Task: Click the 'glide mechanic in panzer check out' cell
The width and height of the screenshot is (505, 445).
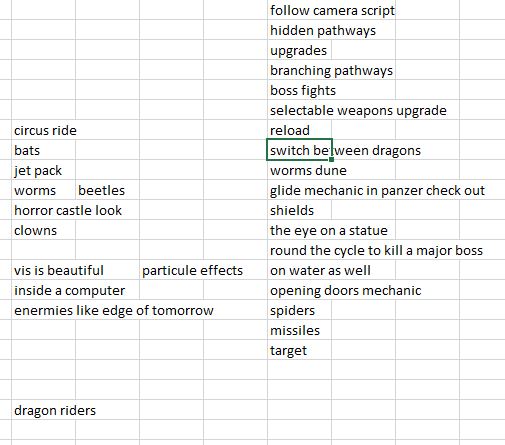Action: tap(299, 190)
